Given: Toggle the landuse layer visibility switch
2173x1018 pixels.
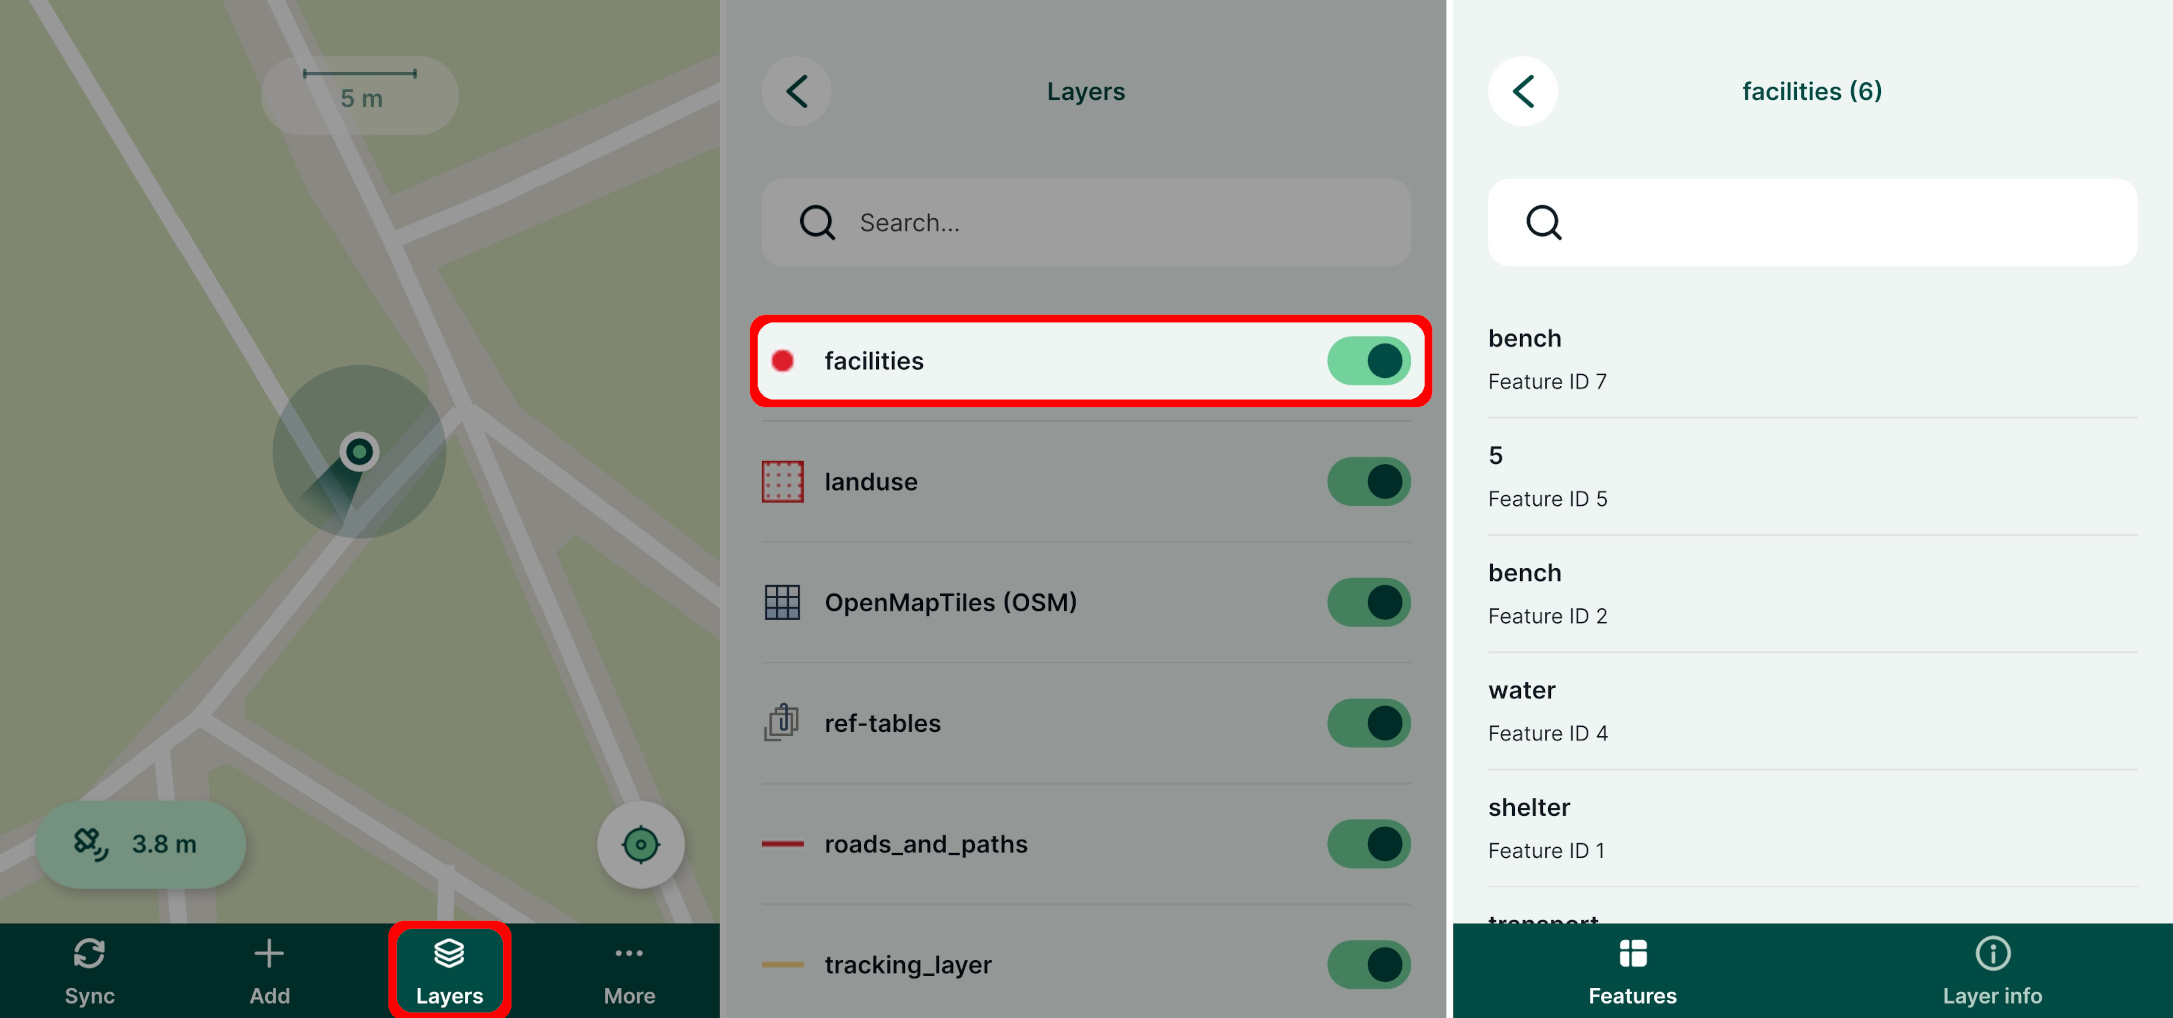Looking at the screenshot, I should pyautogui.click(x=1368, y=482).
